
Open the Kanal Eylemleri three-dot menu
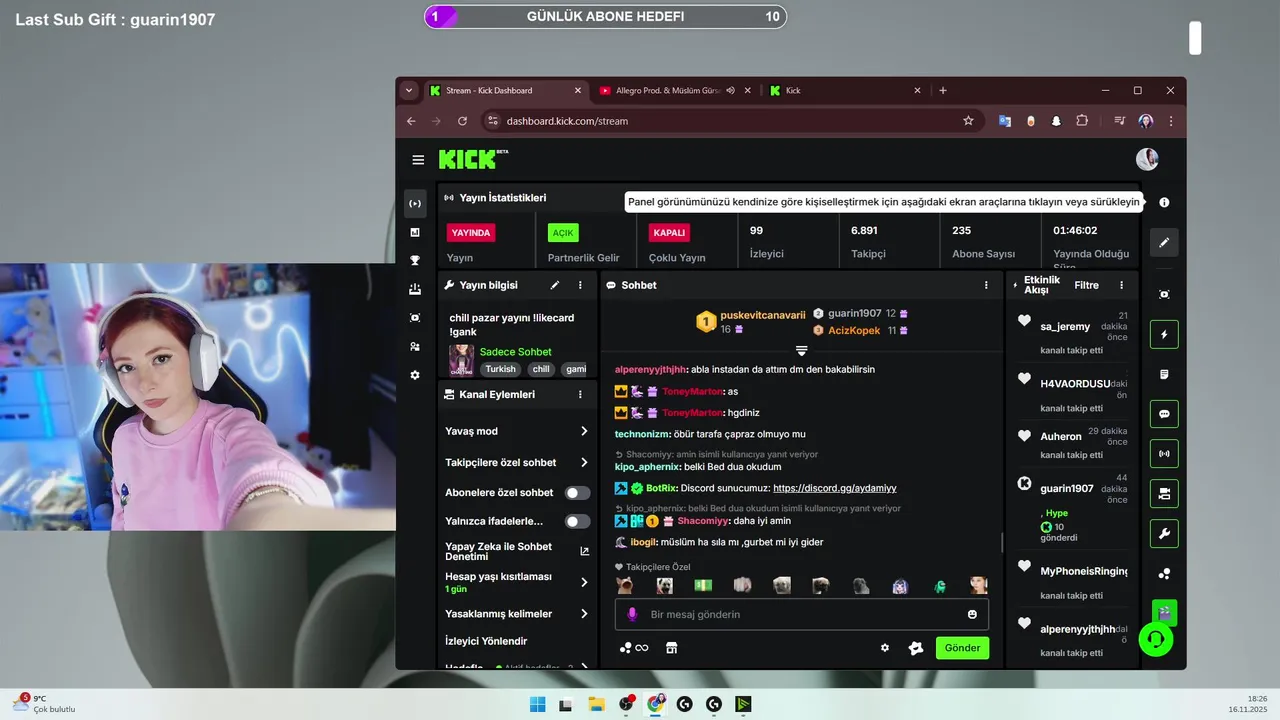point(580,394)
